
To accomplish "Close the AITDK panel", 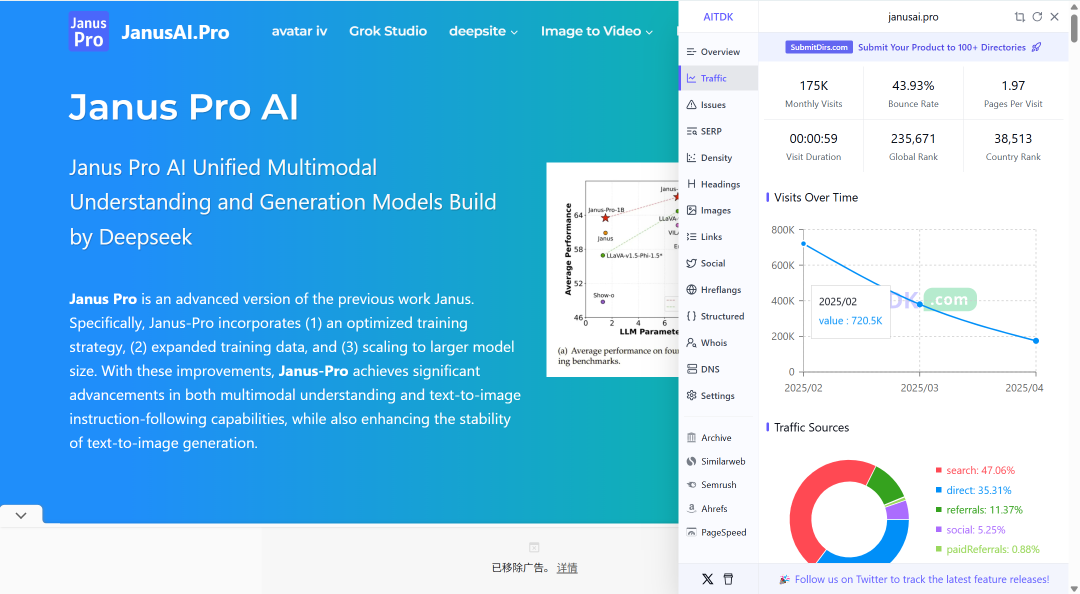I will [1055, 17].
